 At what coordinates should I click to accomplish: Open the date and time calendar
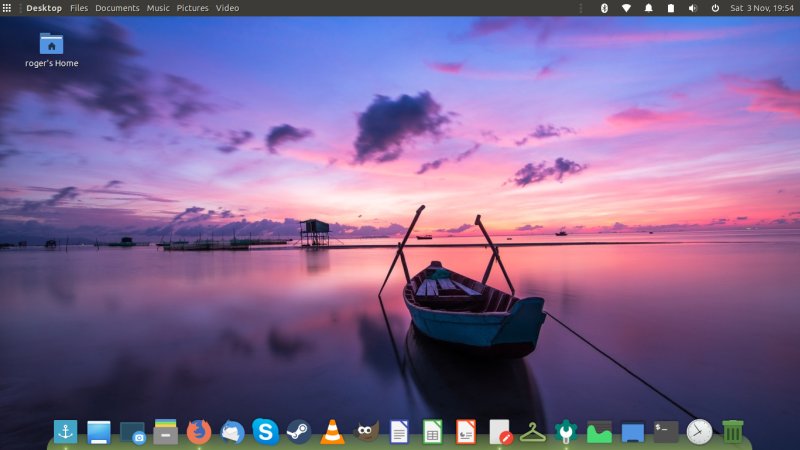[x=761, y=8]
